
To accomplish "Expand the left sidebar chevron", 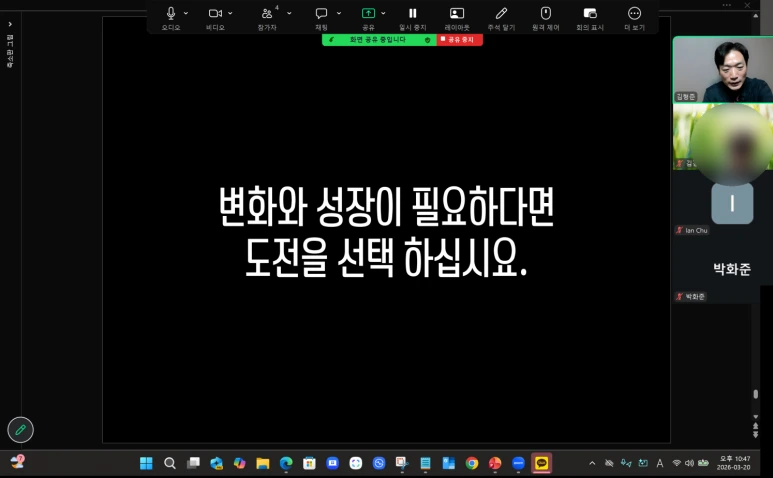I will click(x=10, y=24).
